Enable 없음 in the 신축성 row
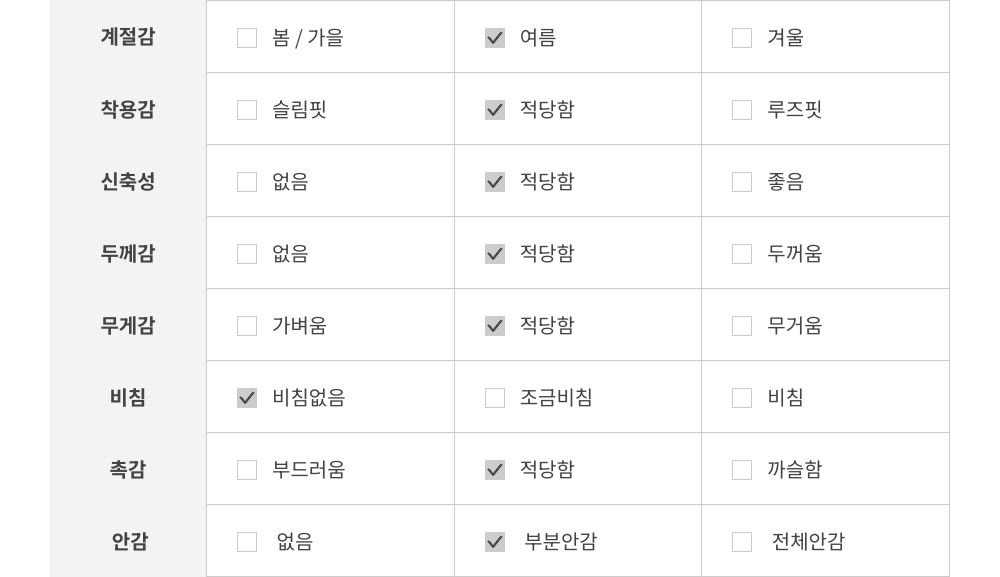Screen dimensions: 1000x577 click(247, 182)
